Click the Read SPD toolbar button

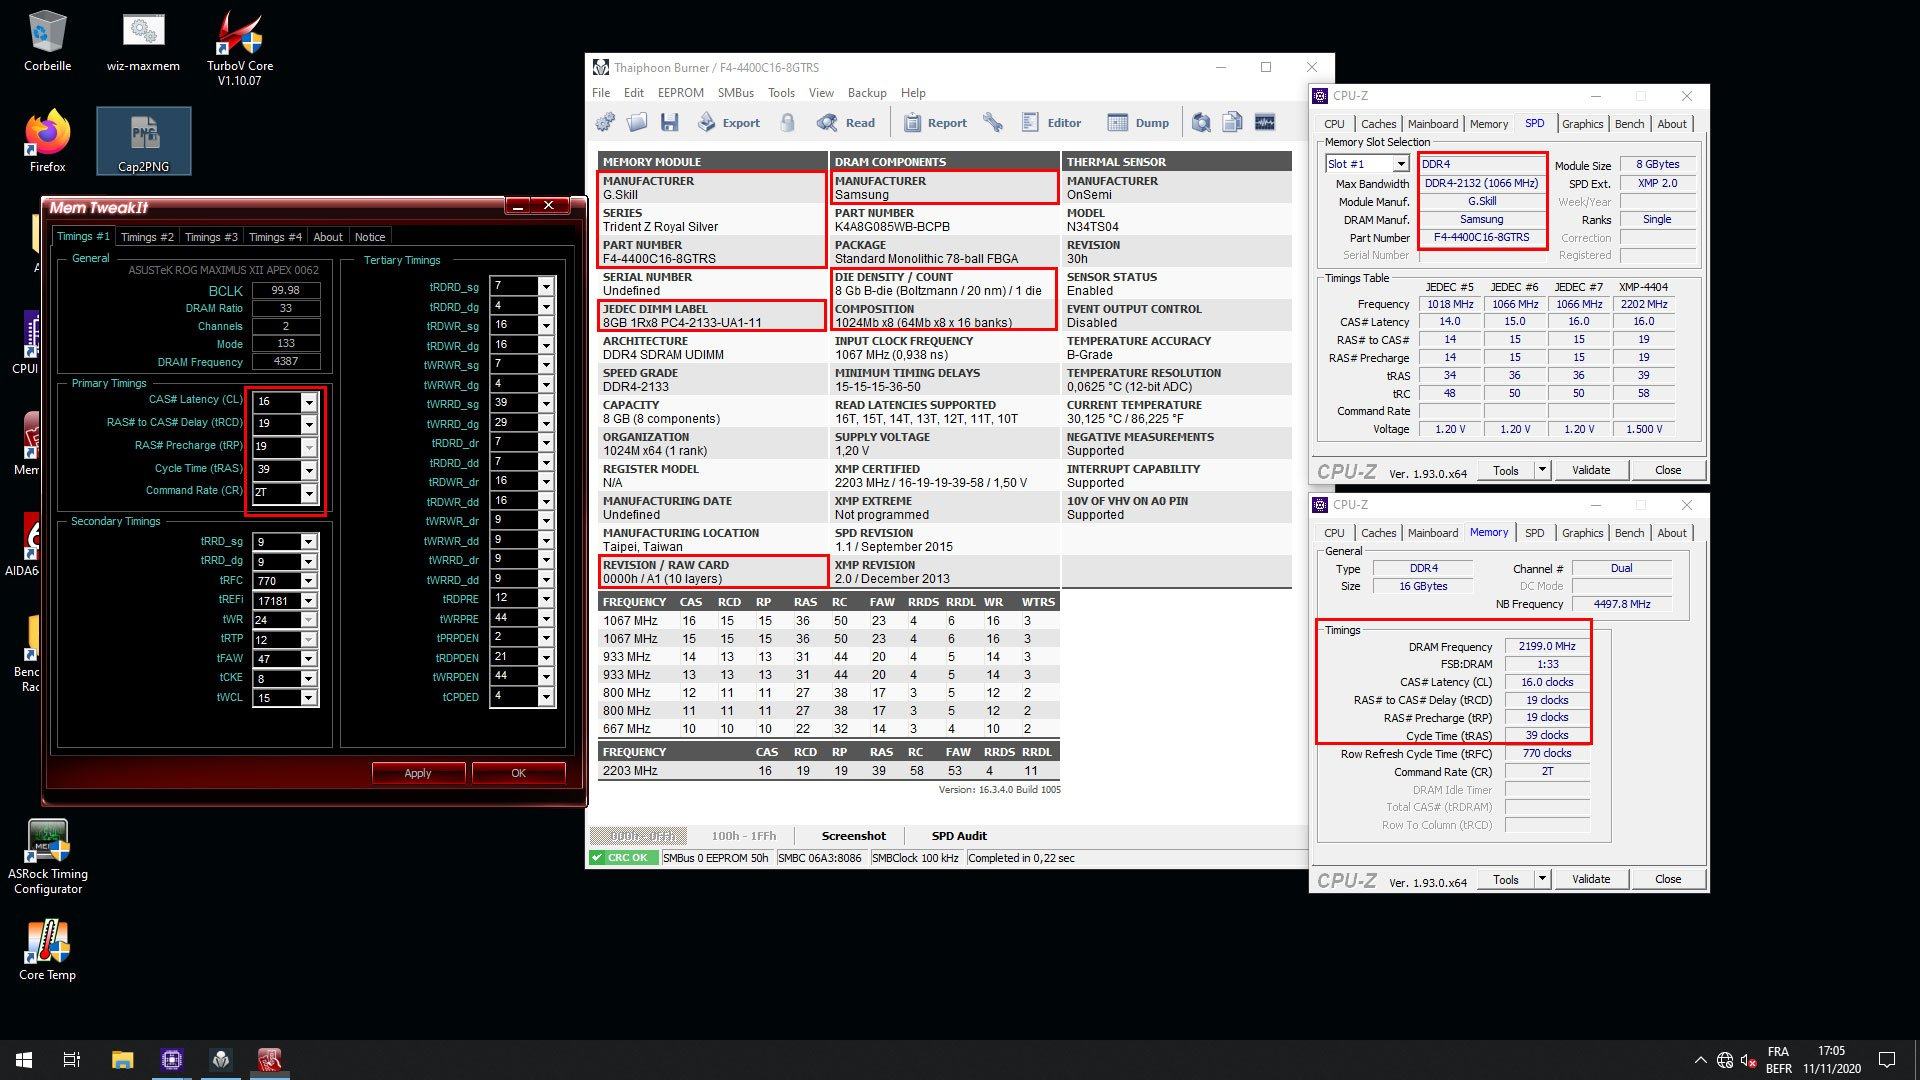click(846, 123)
